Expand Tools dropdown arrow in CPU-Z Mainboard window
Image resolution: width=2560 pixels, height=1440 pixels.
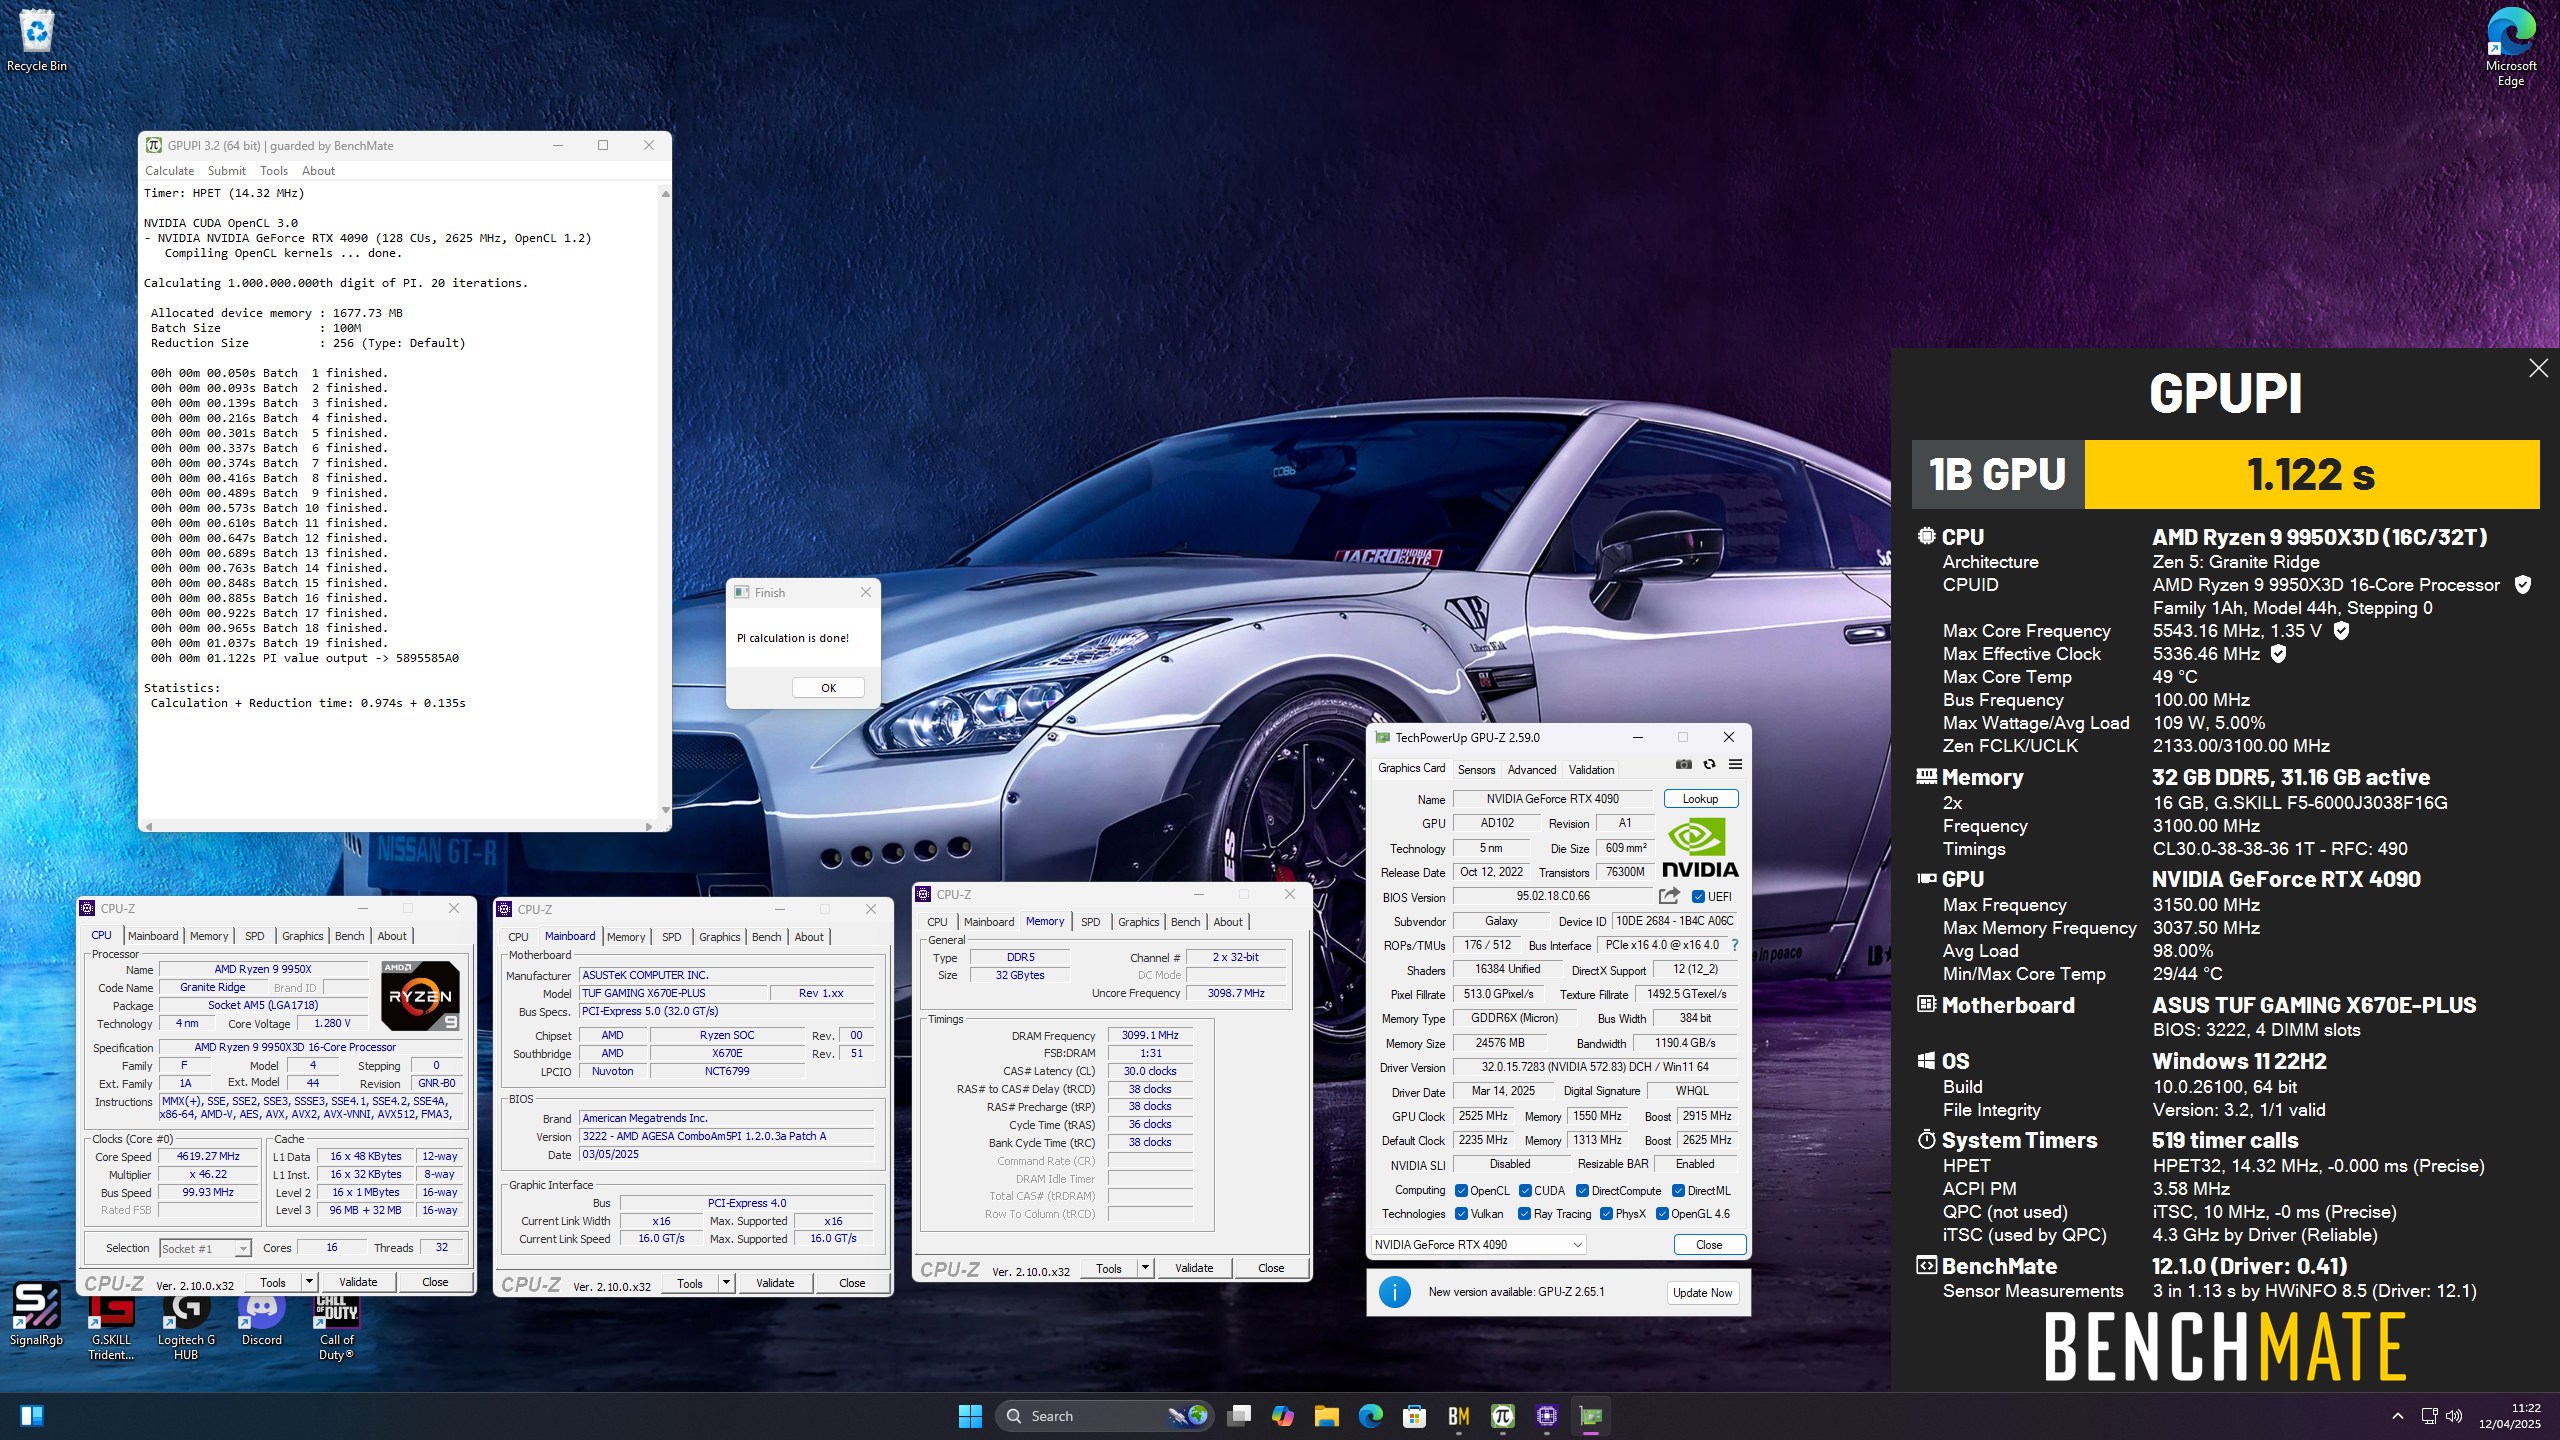pos(726,1283)
